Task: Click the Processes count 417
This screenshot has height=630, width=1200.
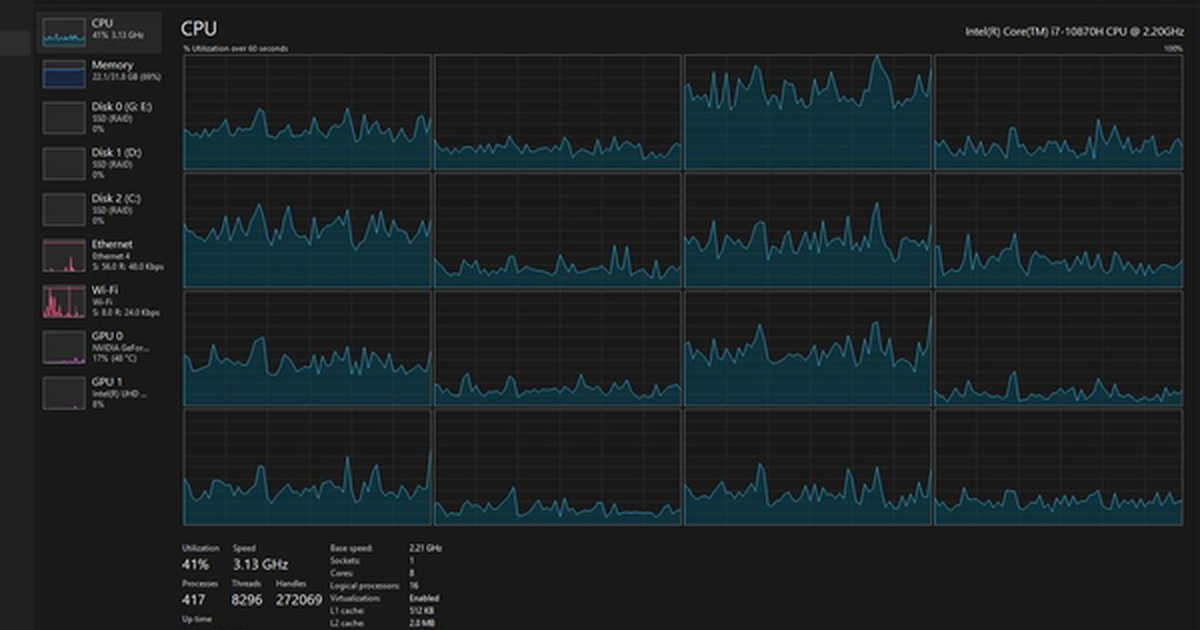Action: pos(194,600)
